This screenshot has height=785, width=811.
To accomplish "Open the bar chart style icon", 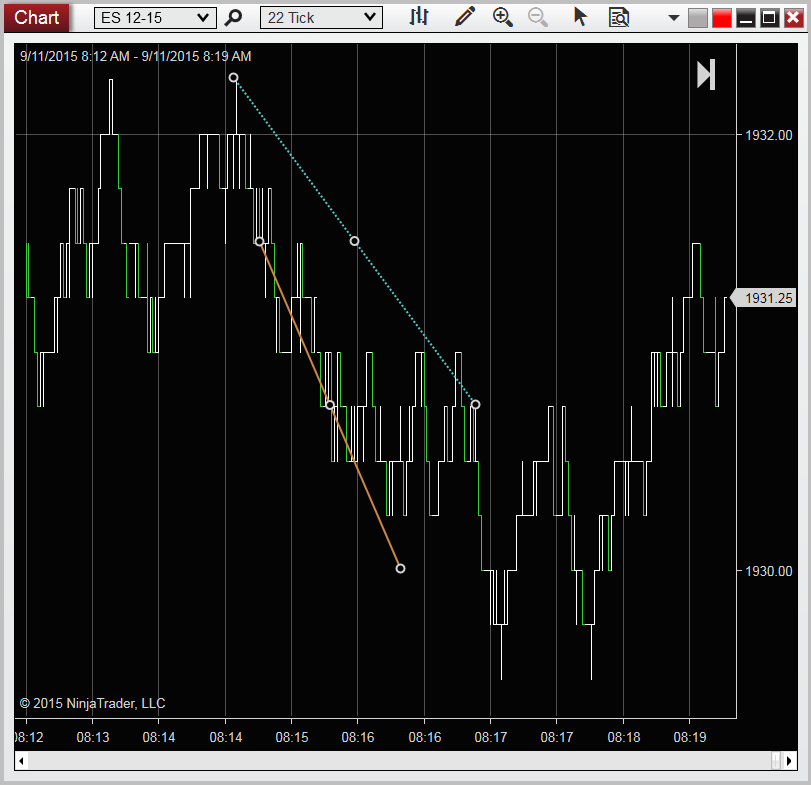I will pos(418,17).
